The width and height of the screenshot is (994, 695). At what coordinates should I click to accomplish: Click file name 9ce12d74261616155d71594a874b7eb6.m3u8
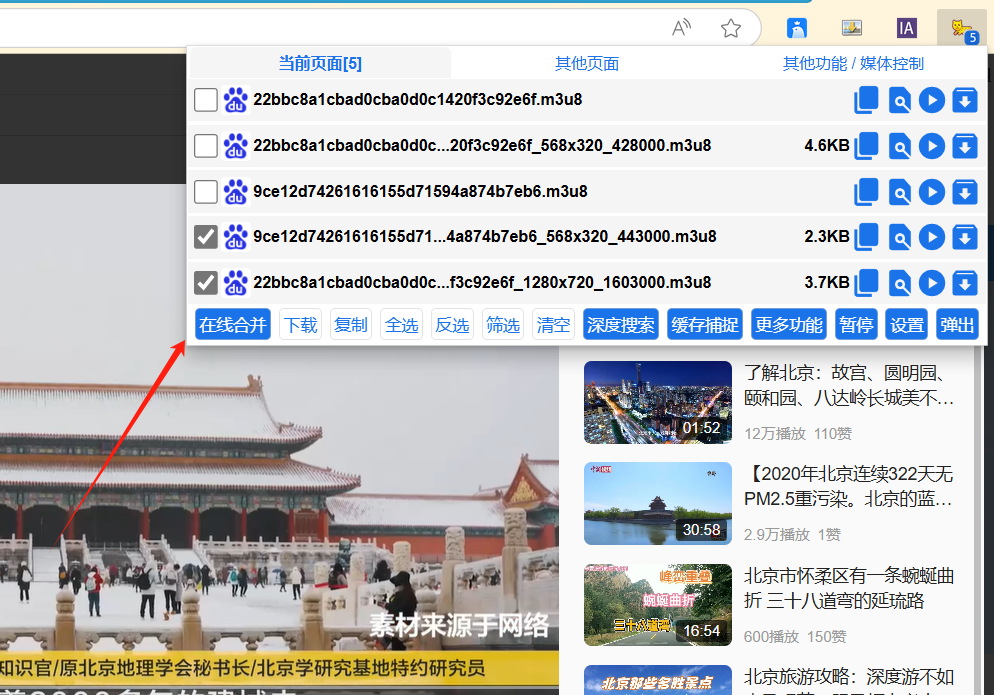420,192
